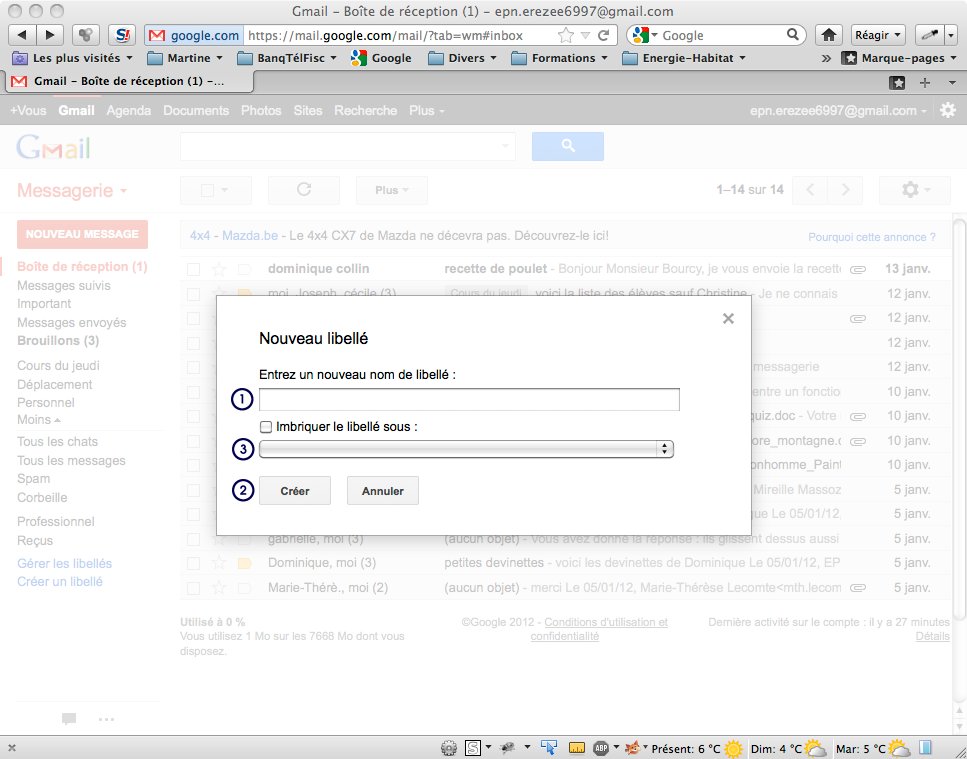The image size is (967, 759).
Task: Click the red S! toolbar icon
Action: coord(122,35)
